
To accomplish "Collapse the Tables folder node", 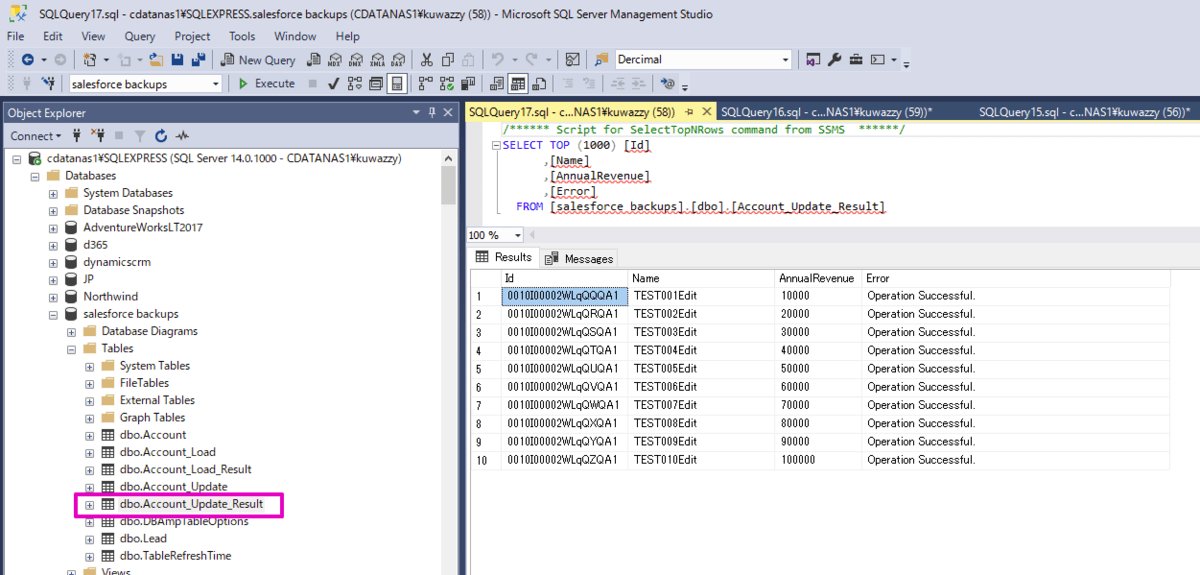I will pyautogui.click(x=71, y=349).
